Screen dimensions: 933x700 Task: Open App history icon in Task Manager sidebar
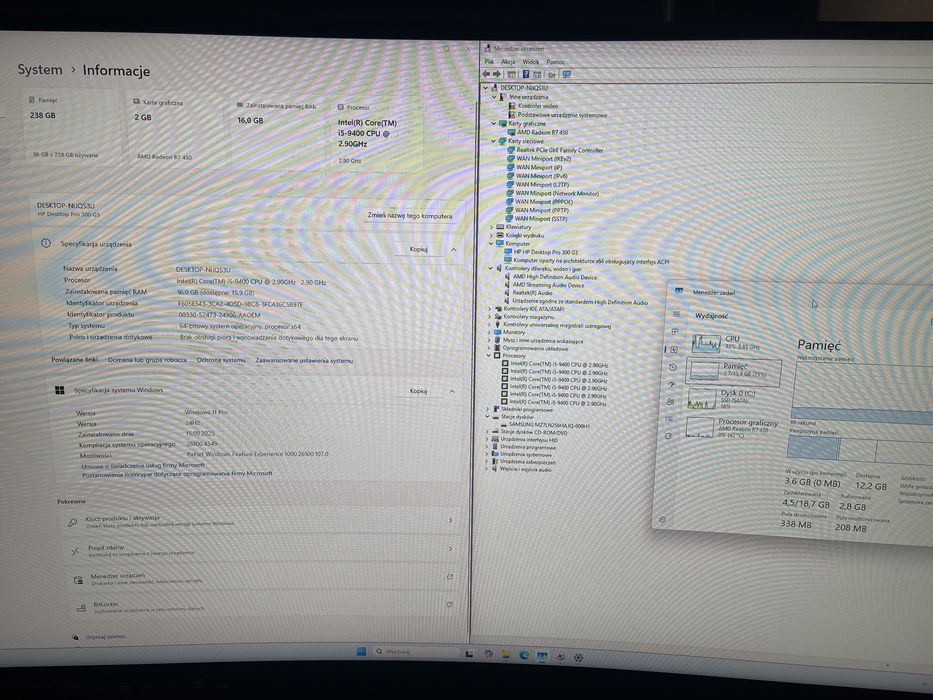coord(673,367)
